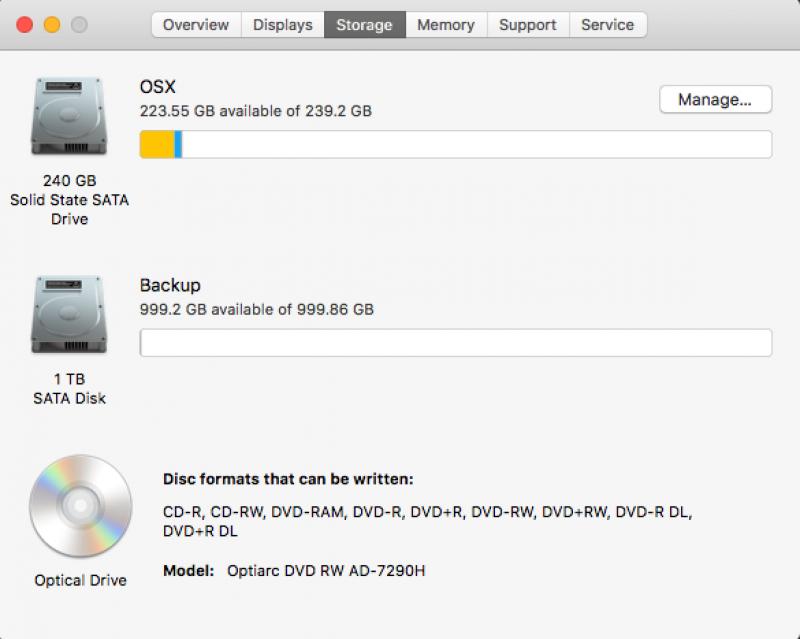Click the Optical Drive disc icon
The image size is (800, 639).
pyautogui.click(x=81, y=506)
